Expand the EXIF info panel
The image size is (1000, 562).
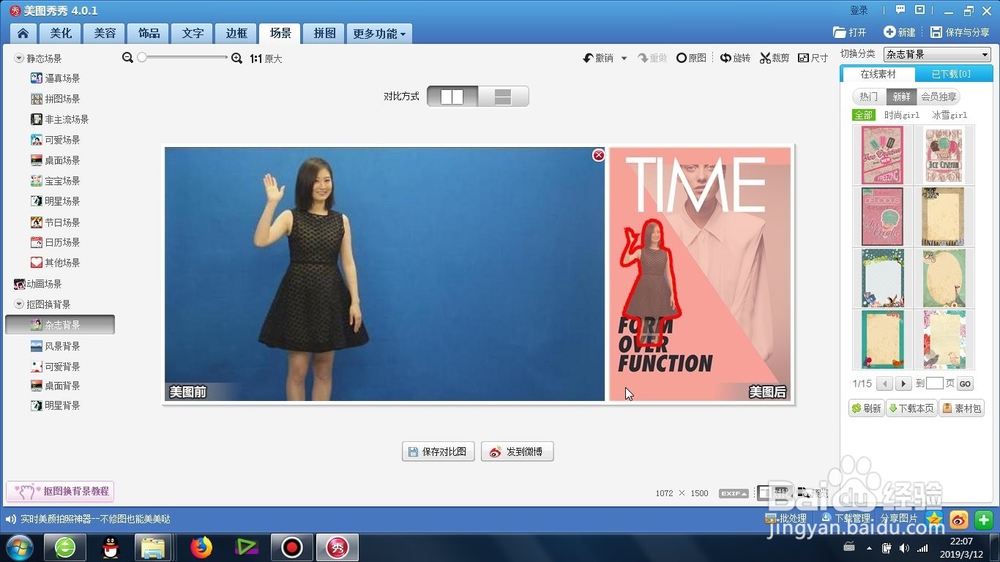click(x=733, y=493)
